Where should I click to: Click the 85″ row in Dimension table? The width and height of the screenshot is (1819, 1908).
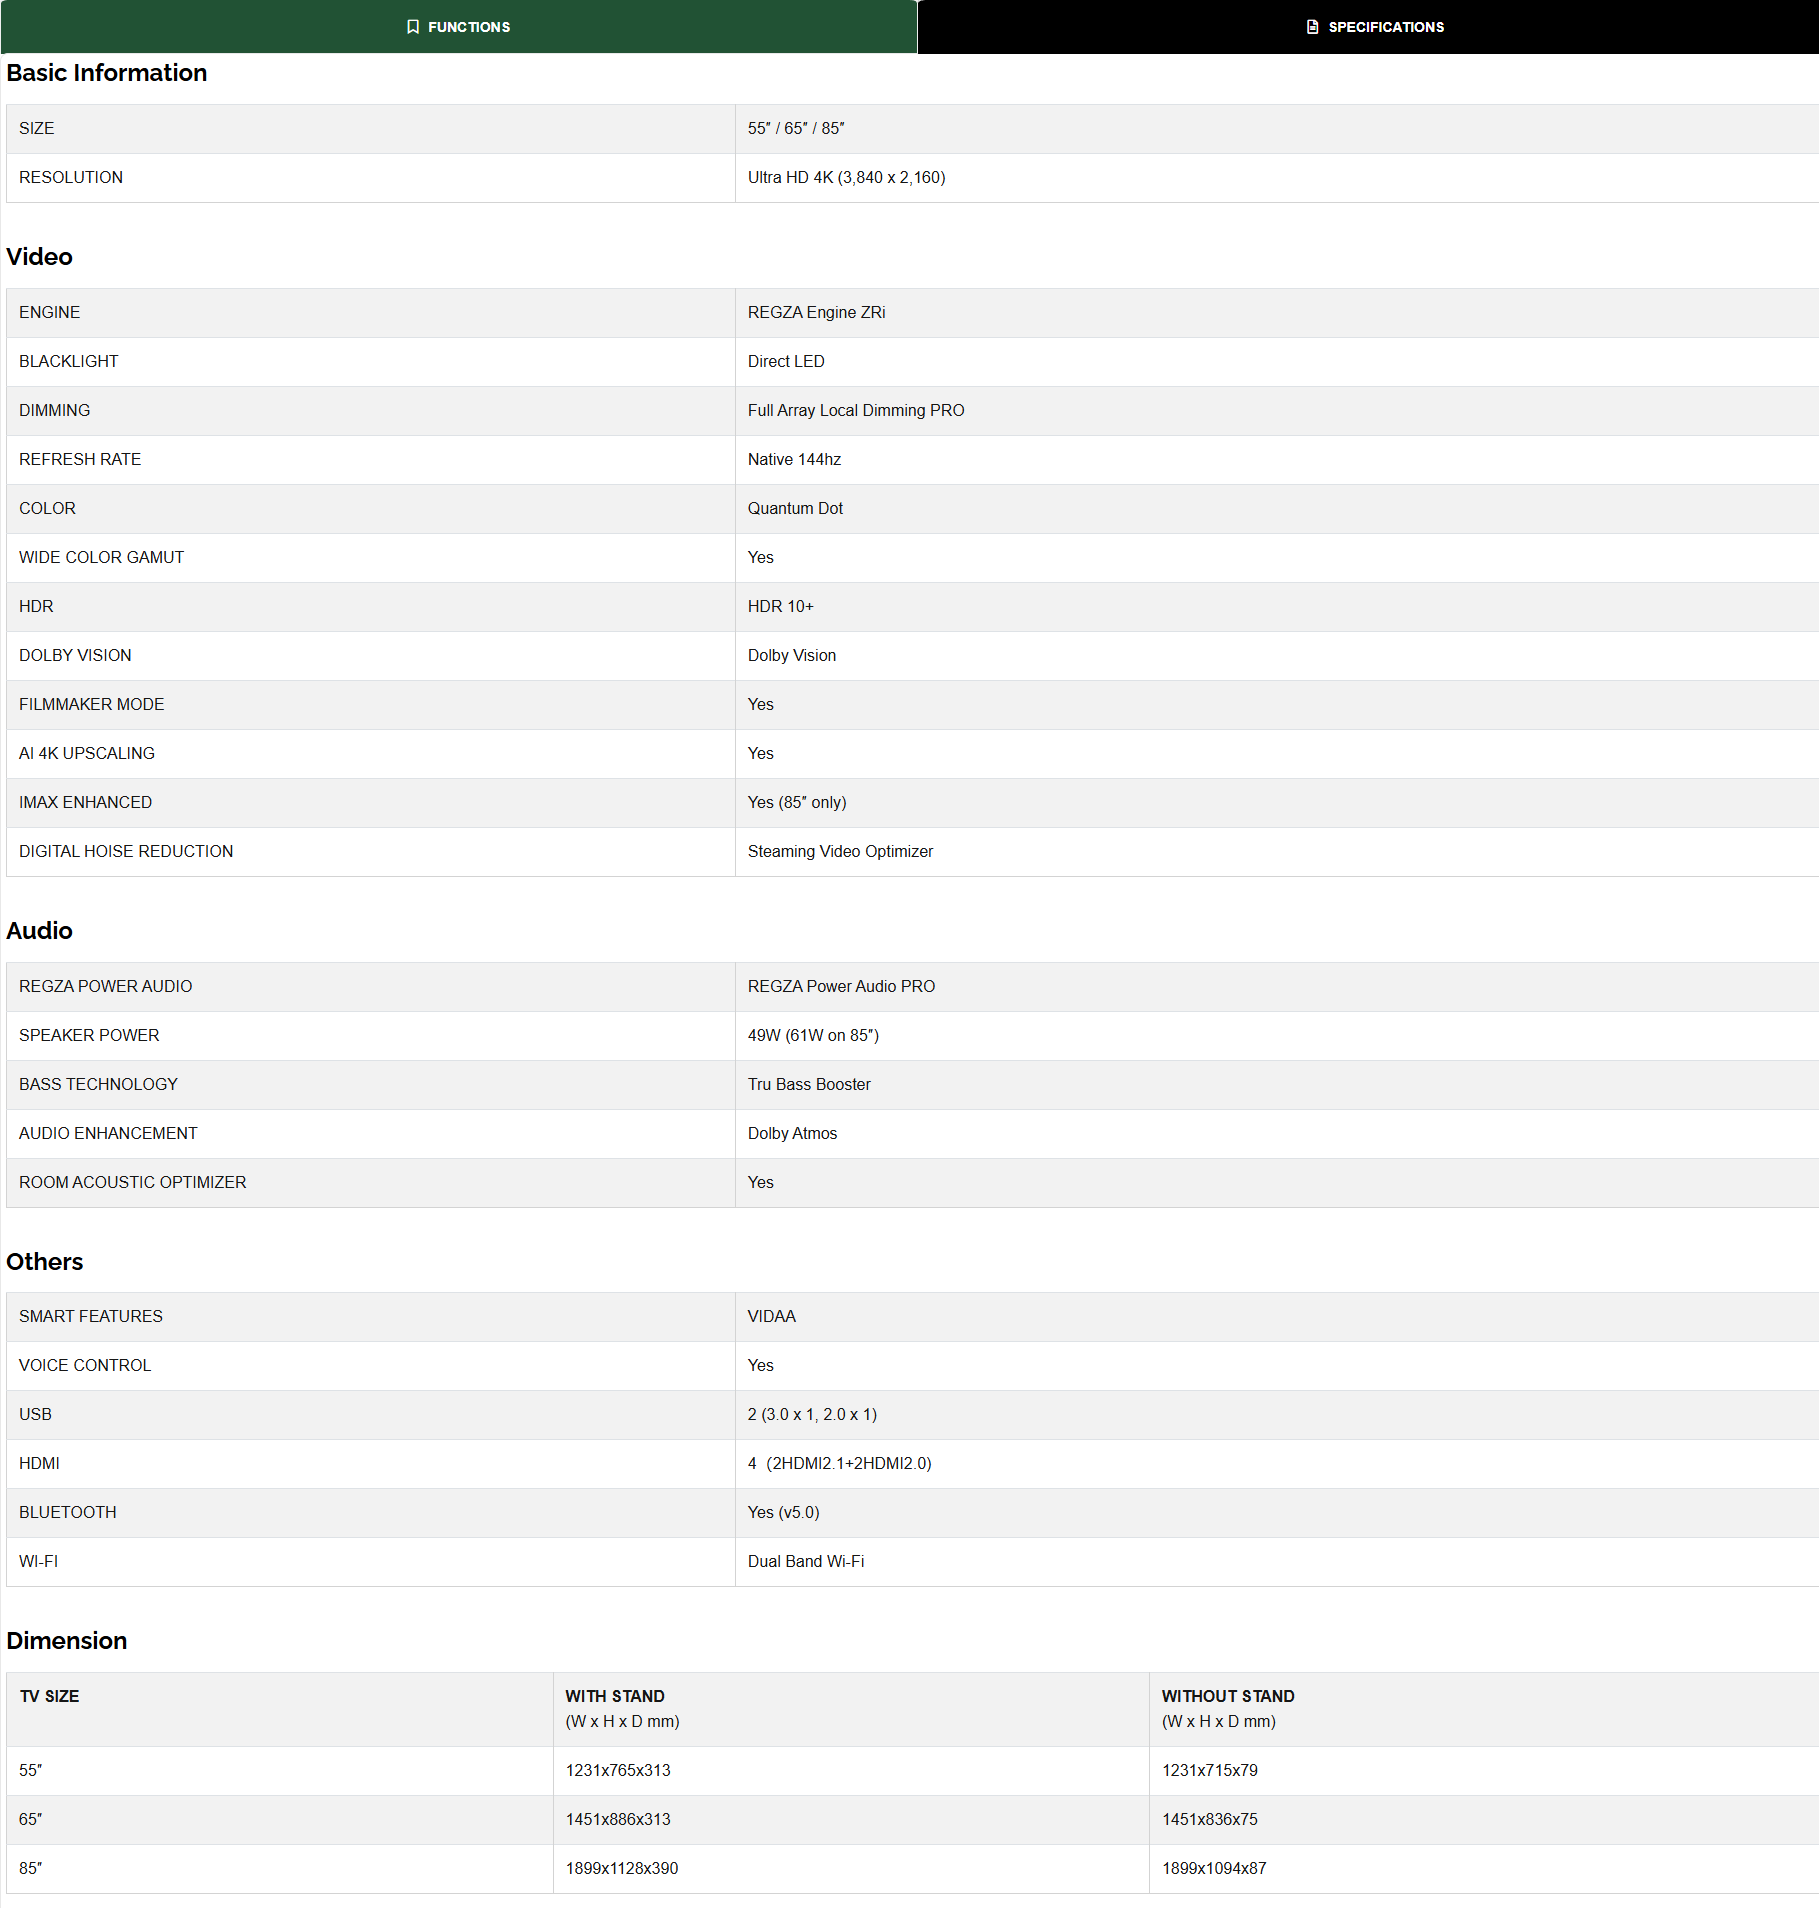(913, 1869)
